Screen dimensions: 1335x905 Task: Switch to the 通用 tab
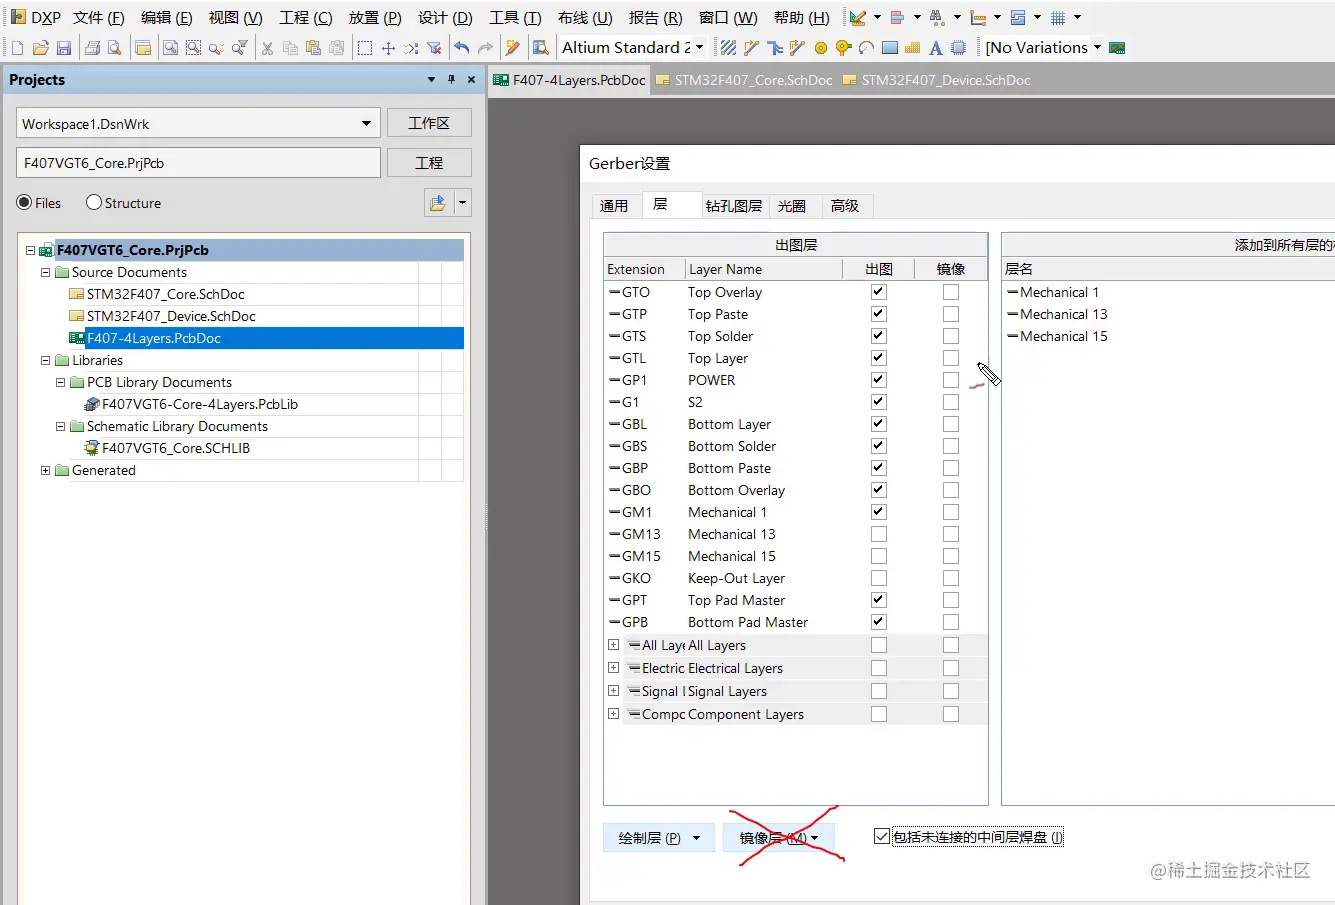(x=614, y=206)
